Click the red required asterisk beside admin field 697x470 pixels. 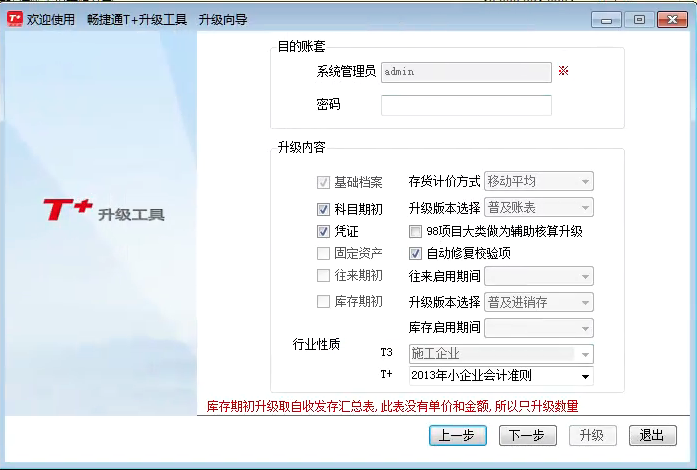click(563, 71)
